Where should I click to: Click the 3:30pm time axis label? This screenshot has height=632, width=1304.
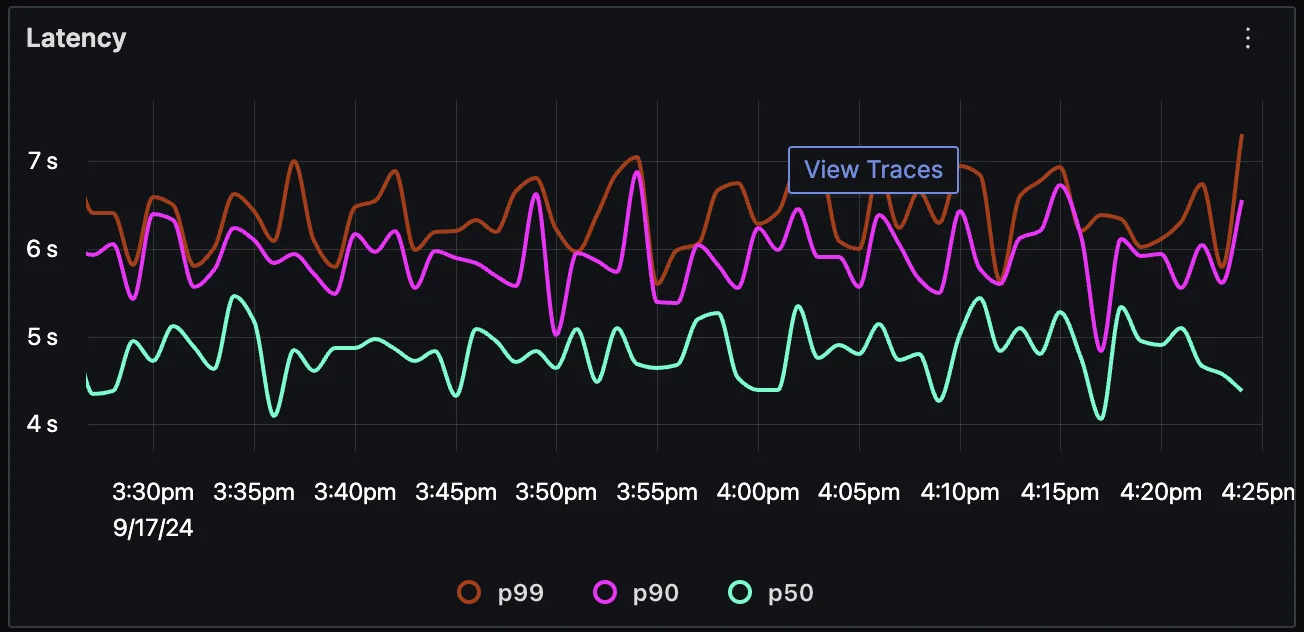[x=154, y=492]
